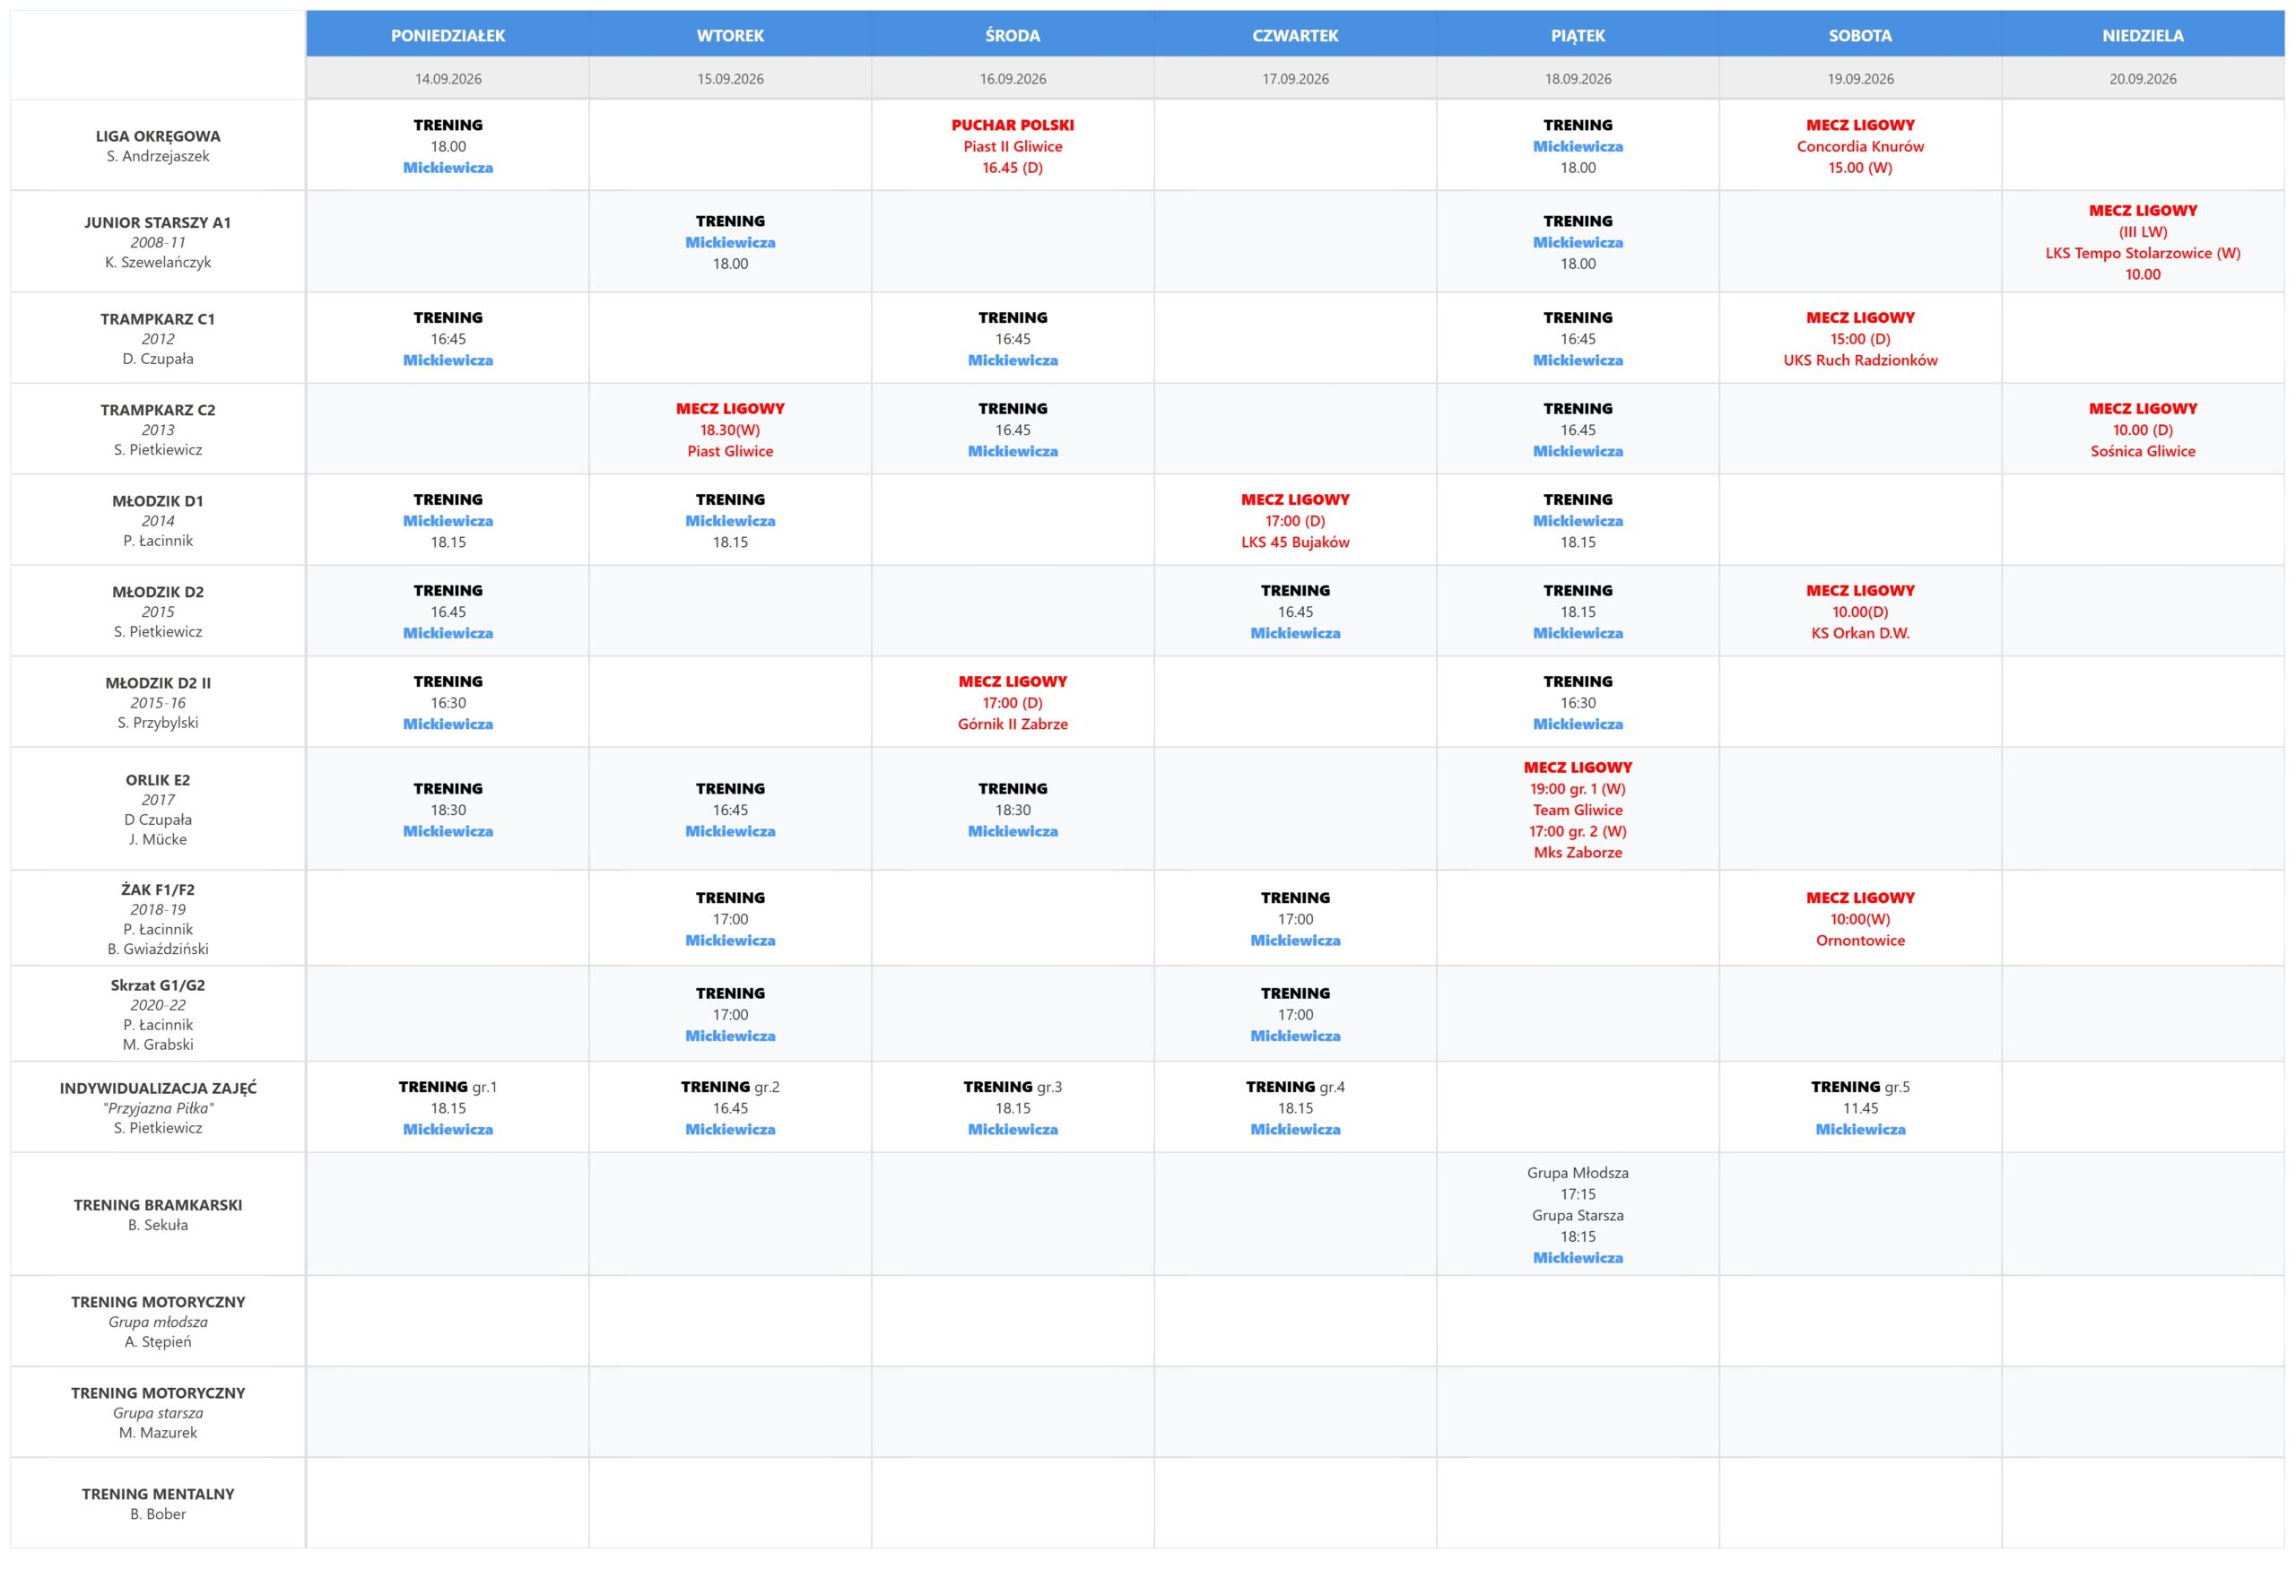Click the date 14.09.2026
The image size is (2296, 1596).
[x=447, y=79]
